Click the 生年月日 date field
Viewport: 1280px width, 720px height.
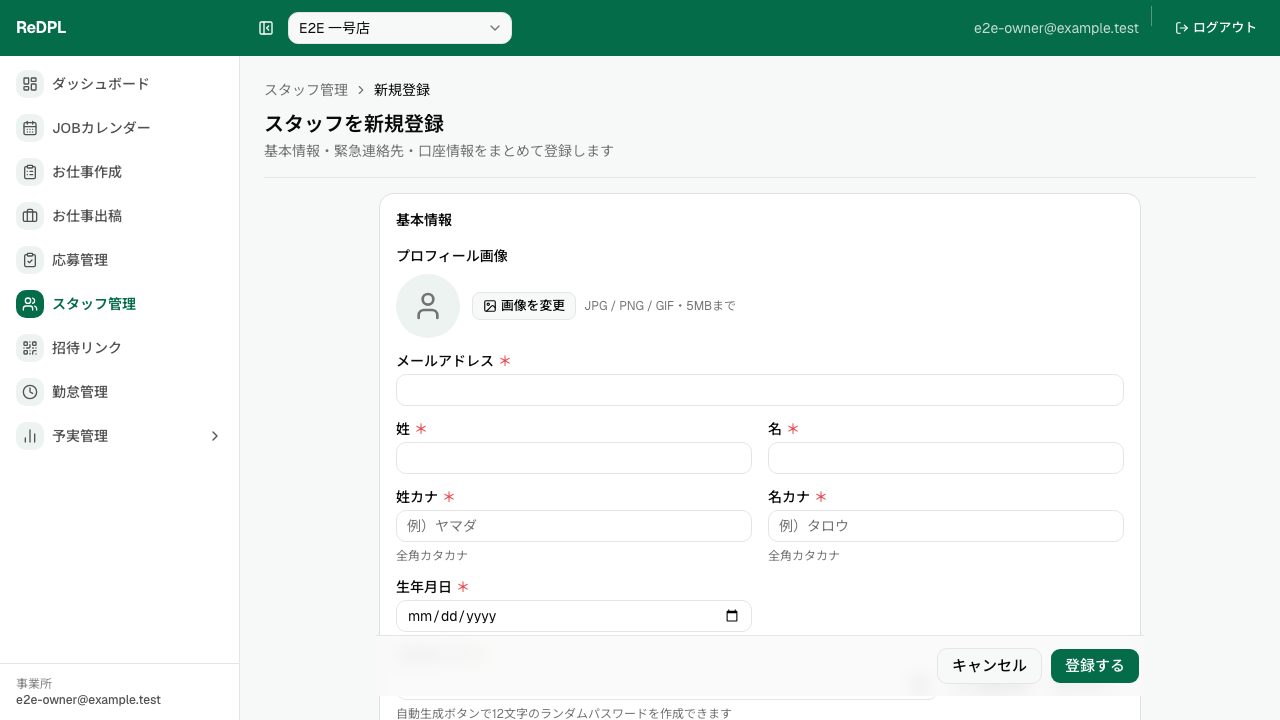574,616
